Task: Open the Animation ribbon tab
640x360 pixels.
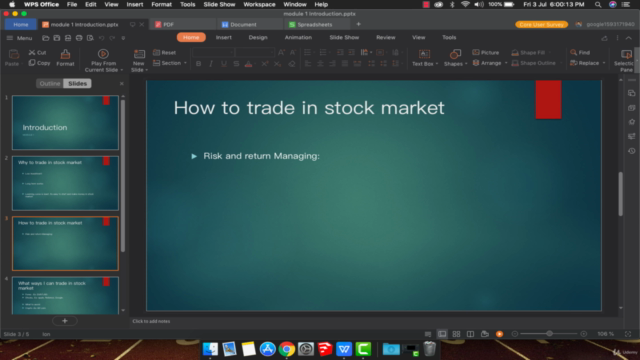Action: (298, 38)
